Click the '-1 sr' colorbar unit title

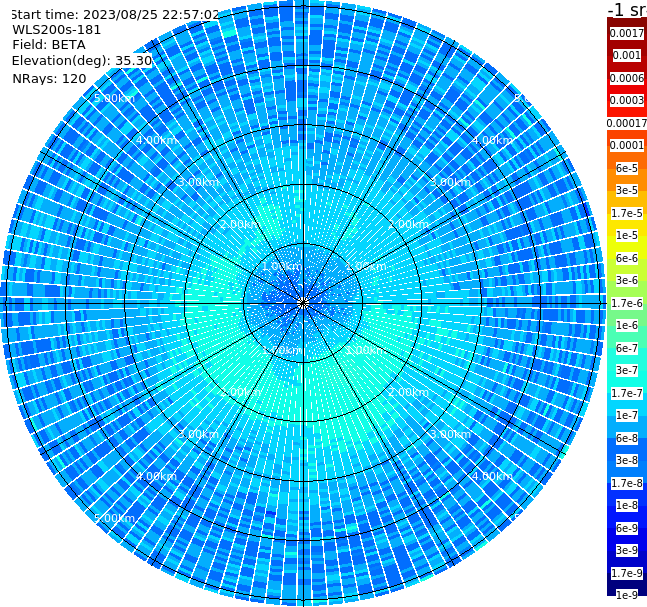627,10
